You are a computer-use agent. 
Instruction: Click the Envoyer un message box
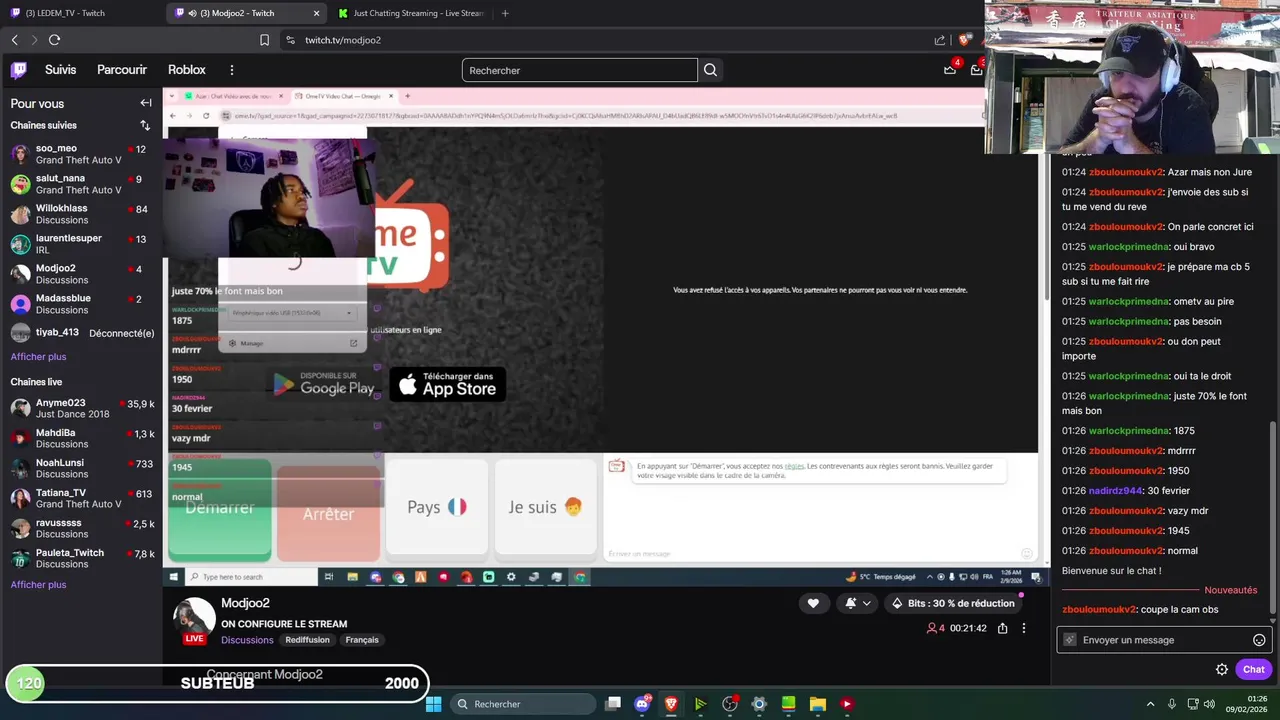1163,640
